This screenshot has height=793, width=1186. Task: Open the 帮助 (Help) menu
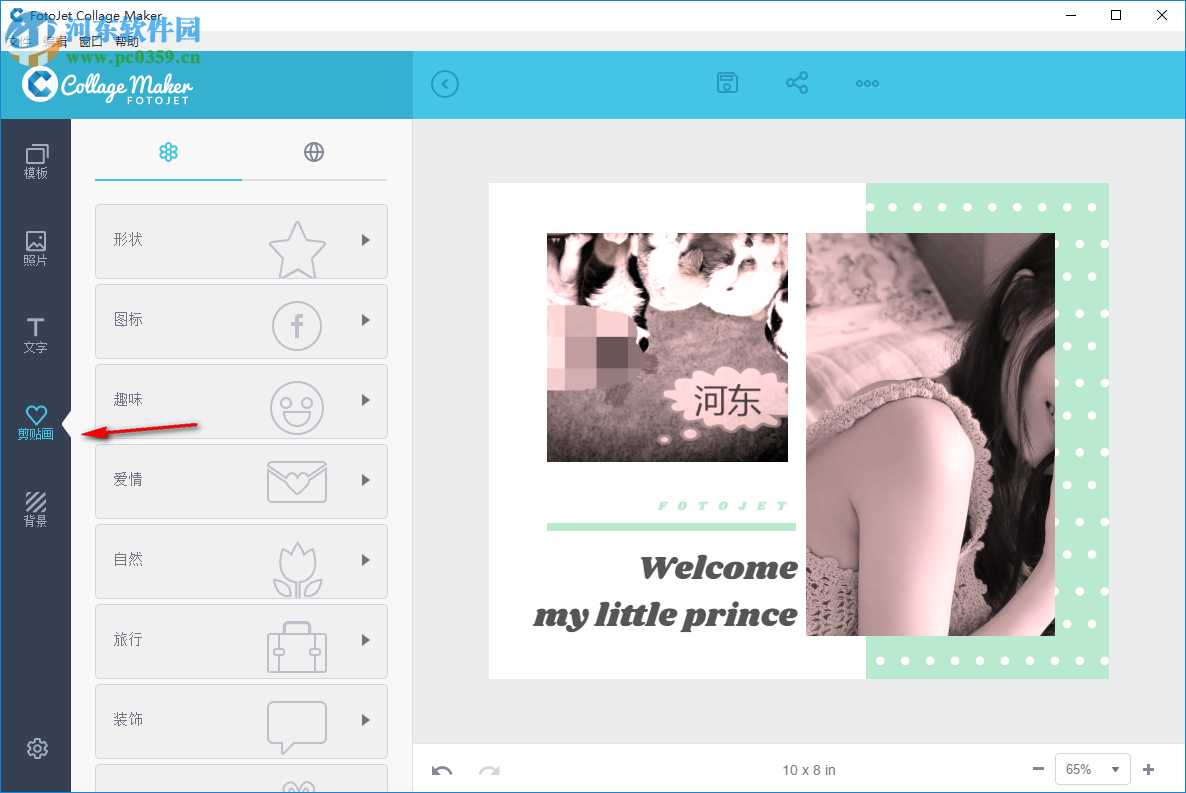tap(128, 41)
